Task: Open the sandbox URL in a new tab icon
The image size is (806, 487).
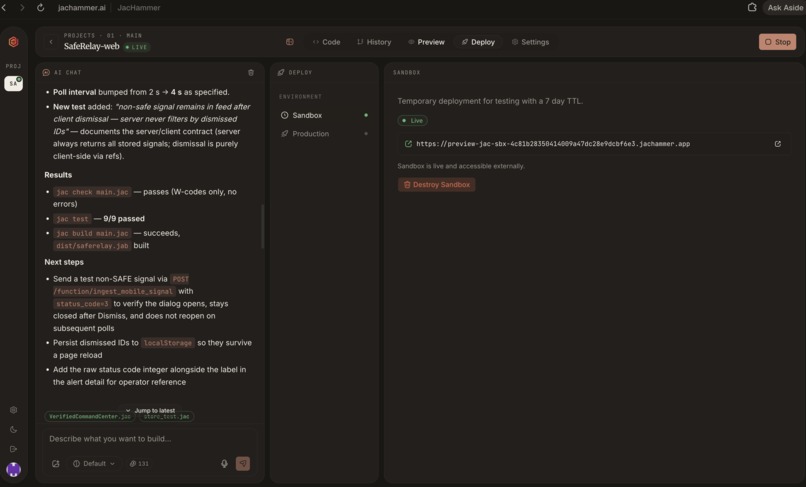Action: (778, 144)
